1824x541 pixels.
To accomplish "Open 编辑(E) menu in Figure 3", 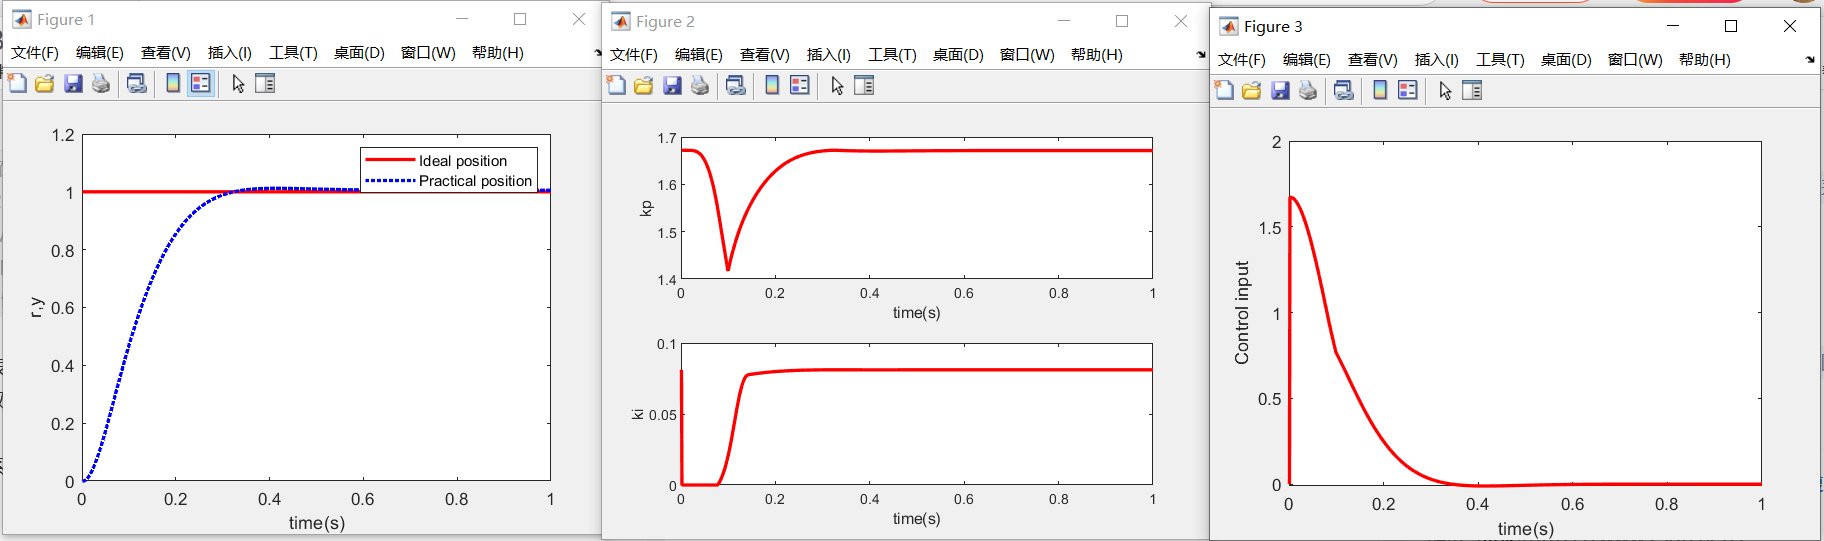I will [1307, 60].
